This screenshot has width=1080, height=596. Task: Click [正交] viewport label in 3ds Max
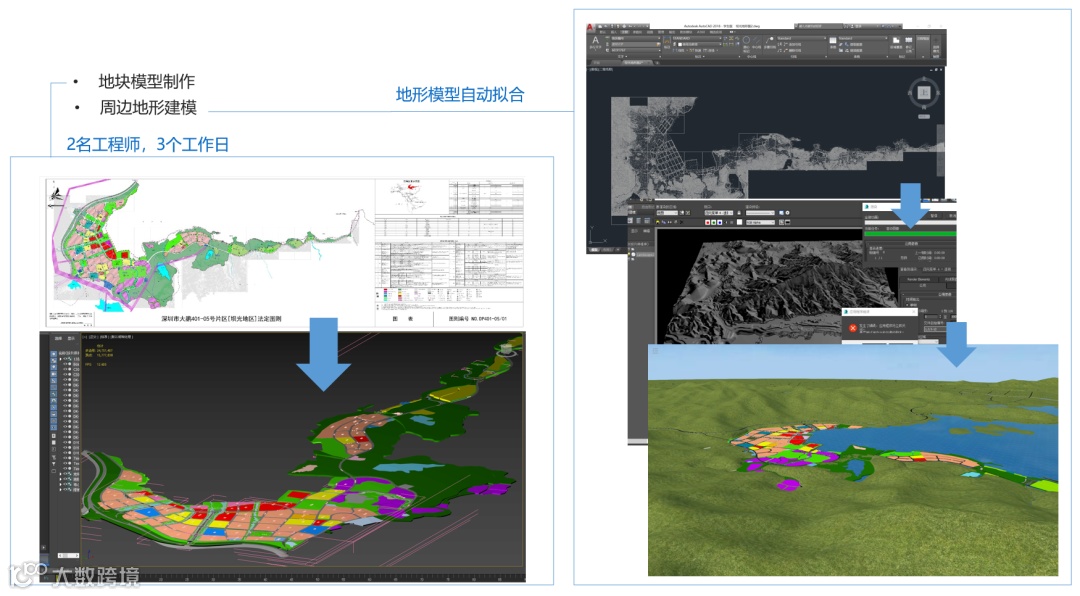(x=92, y=337)
